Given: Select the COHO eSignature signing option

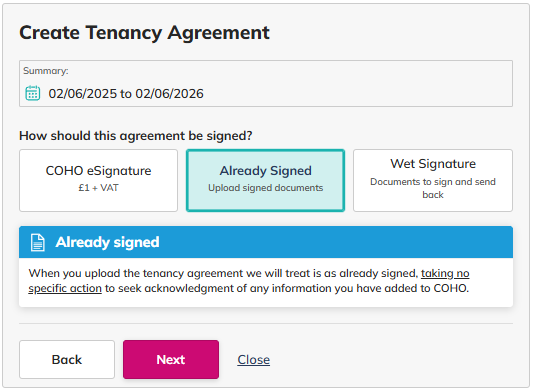Looking at the screenshot, I should (x=98, y=181).
